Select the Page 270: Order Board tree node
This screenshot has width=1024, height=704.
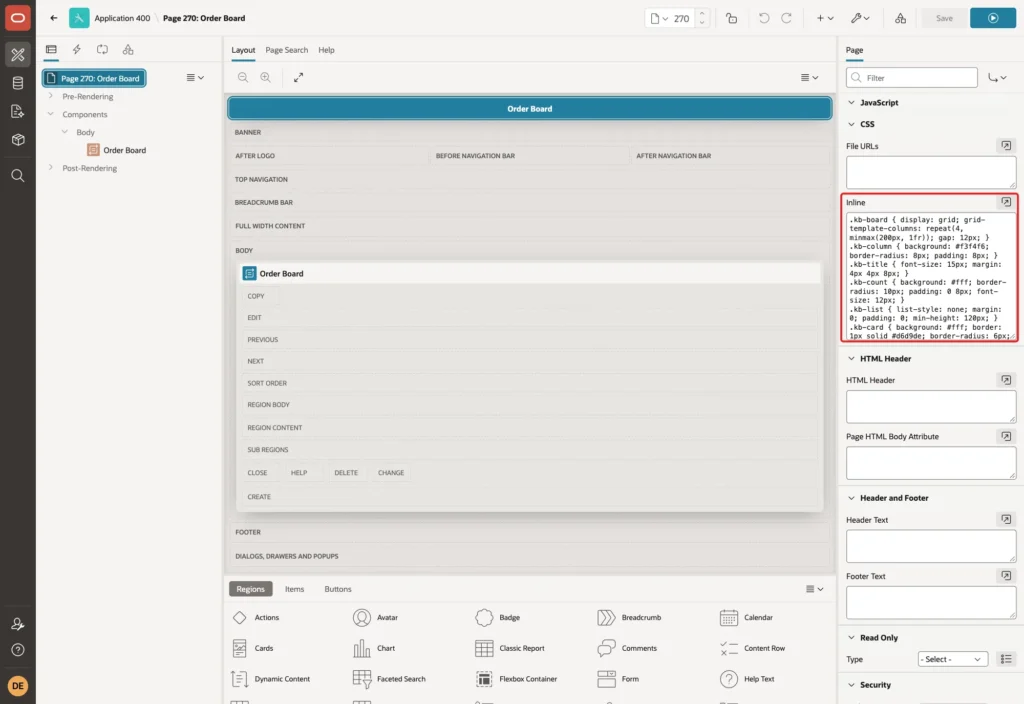[x=94, y=78]
